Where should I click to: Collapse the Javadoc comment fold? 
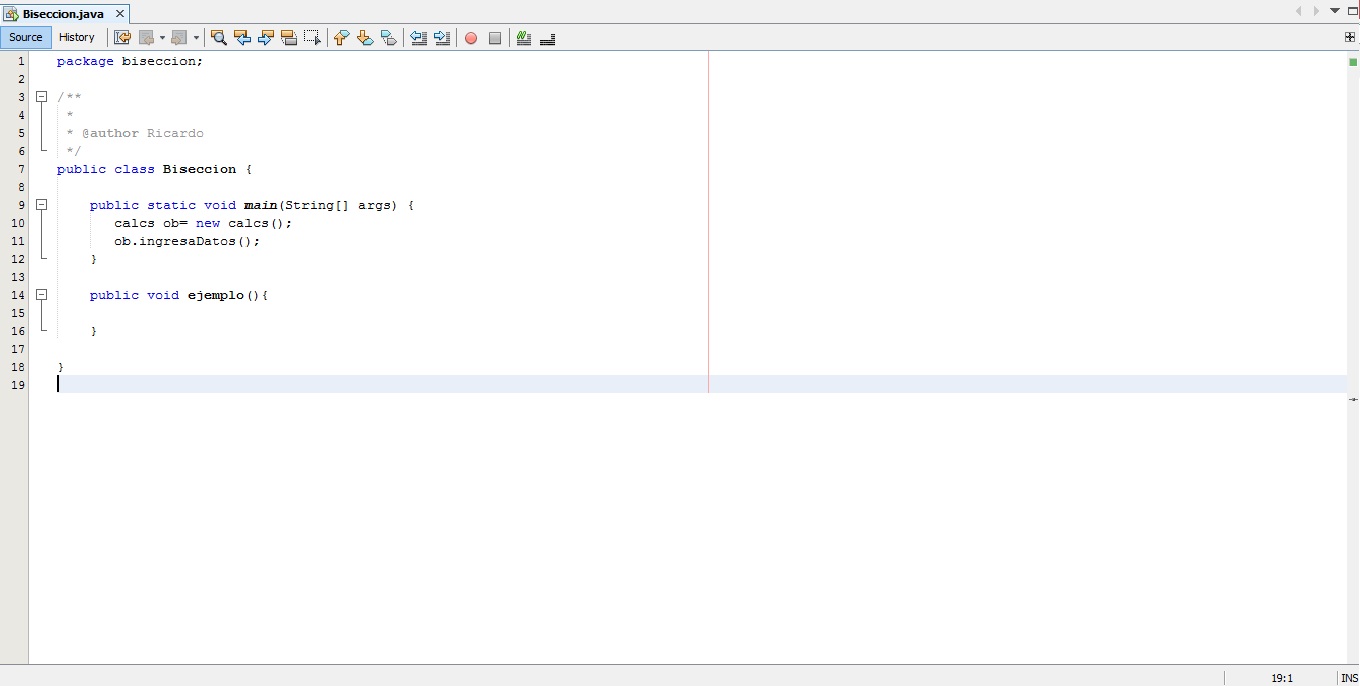42,97
